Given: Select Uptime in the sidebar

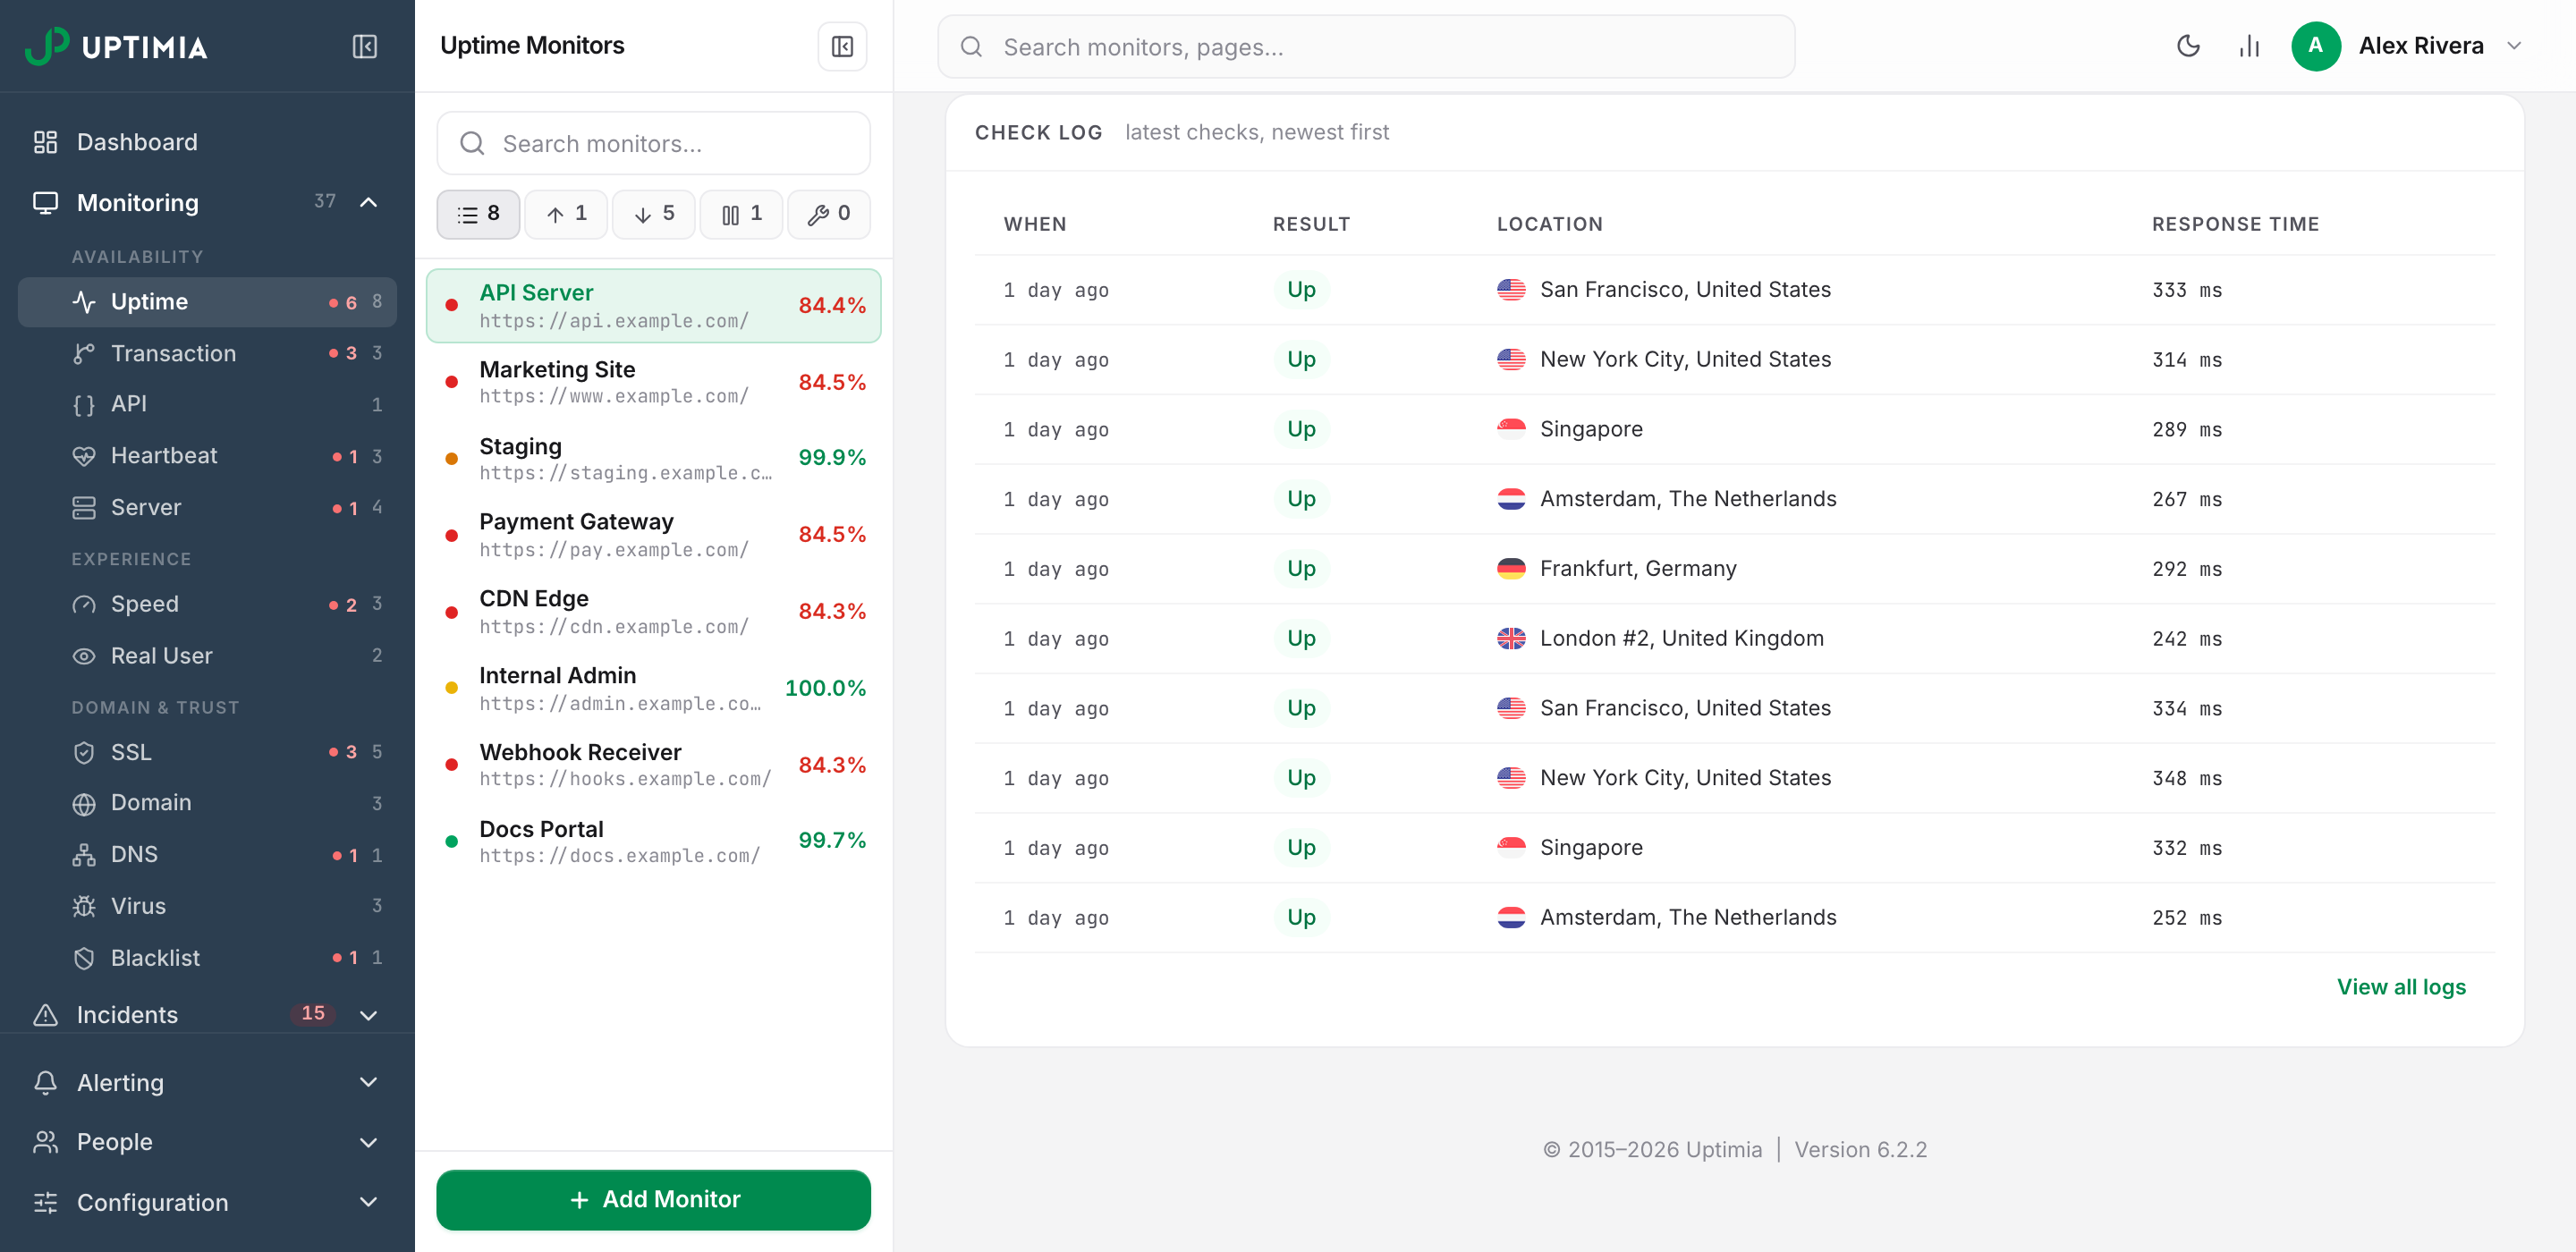Looking at the screenshot, I should point(207,302).
